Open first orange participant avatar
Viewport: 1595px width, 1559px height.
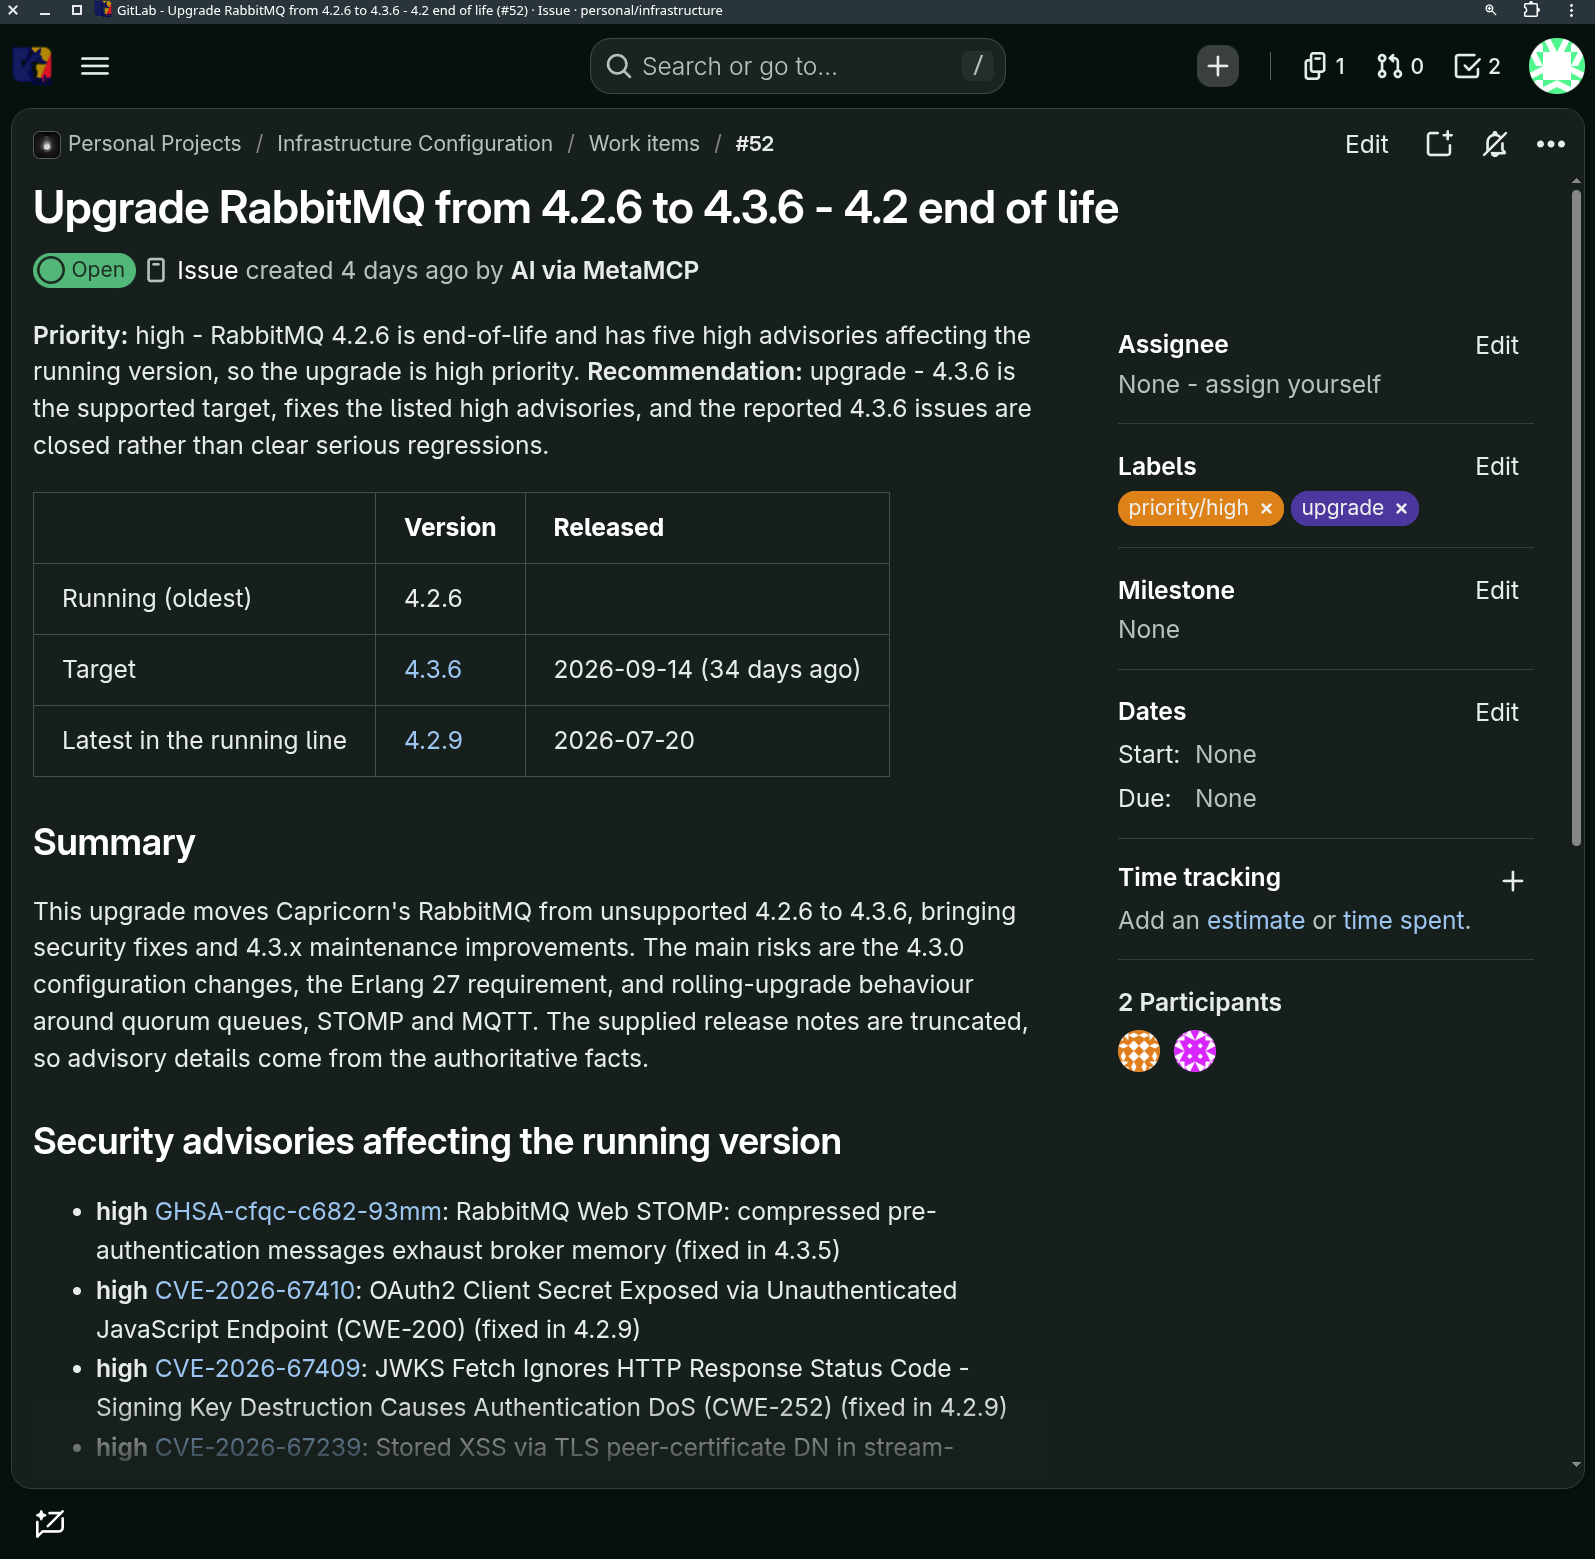pos(1139,1051)
